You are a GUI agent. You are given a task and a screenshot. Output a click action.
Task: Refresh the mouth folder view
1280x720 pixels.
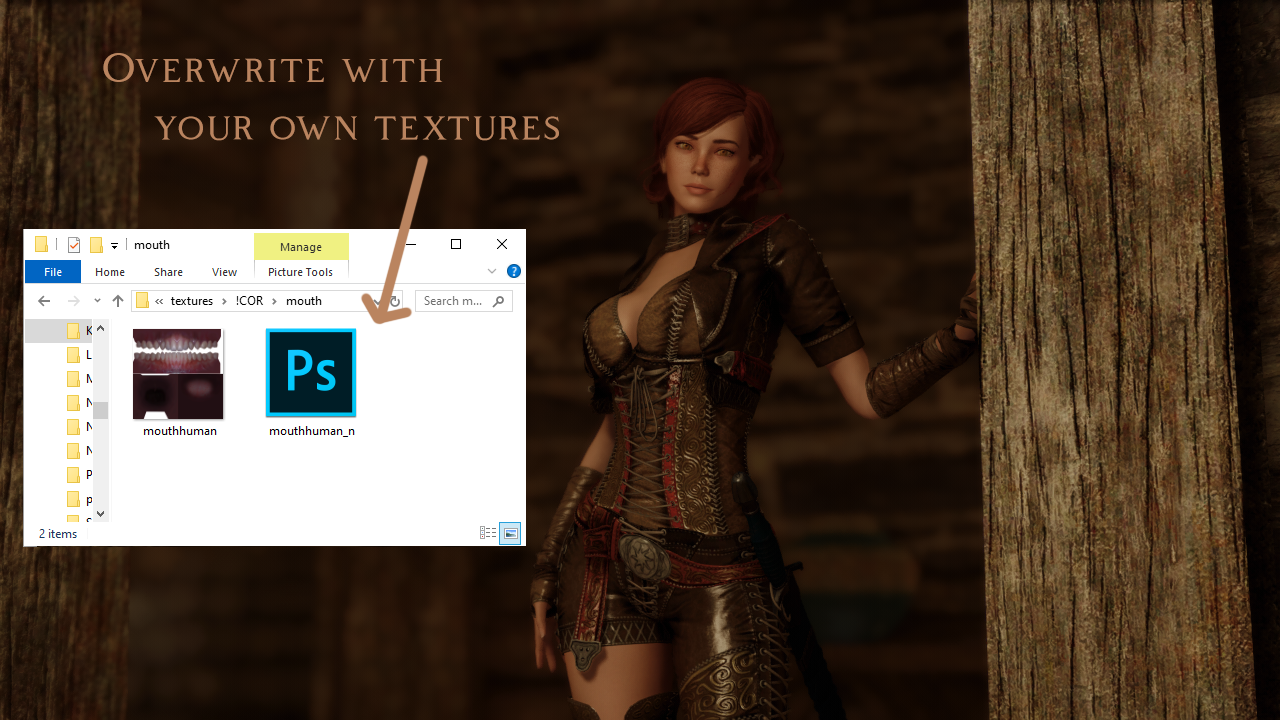(395, 301)
